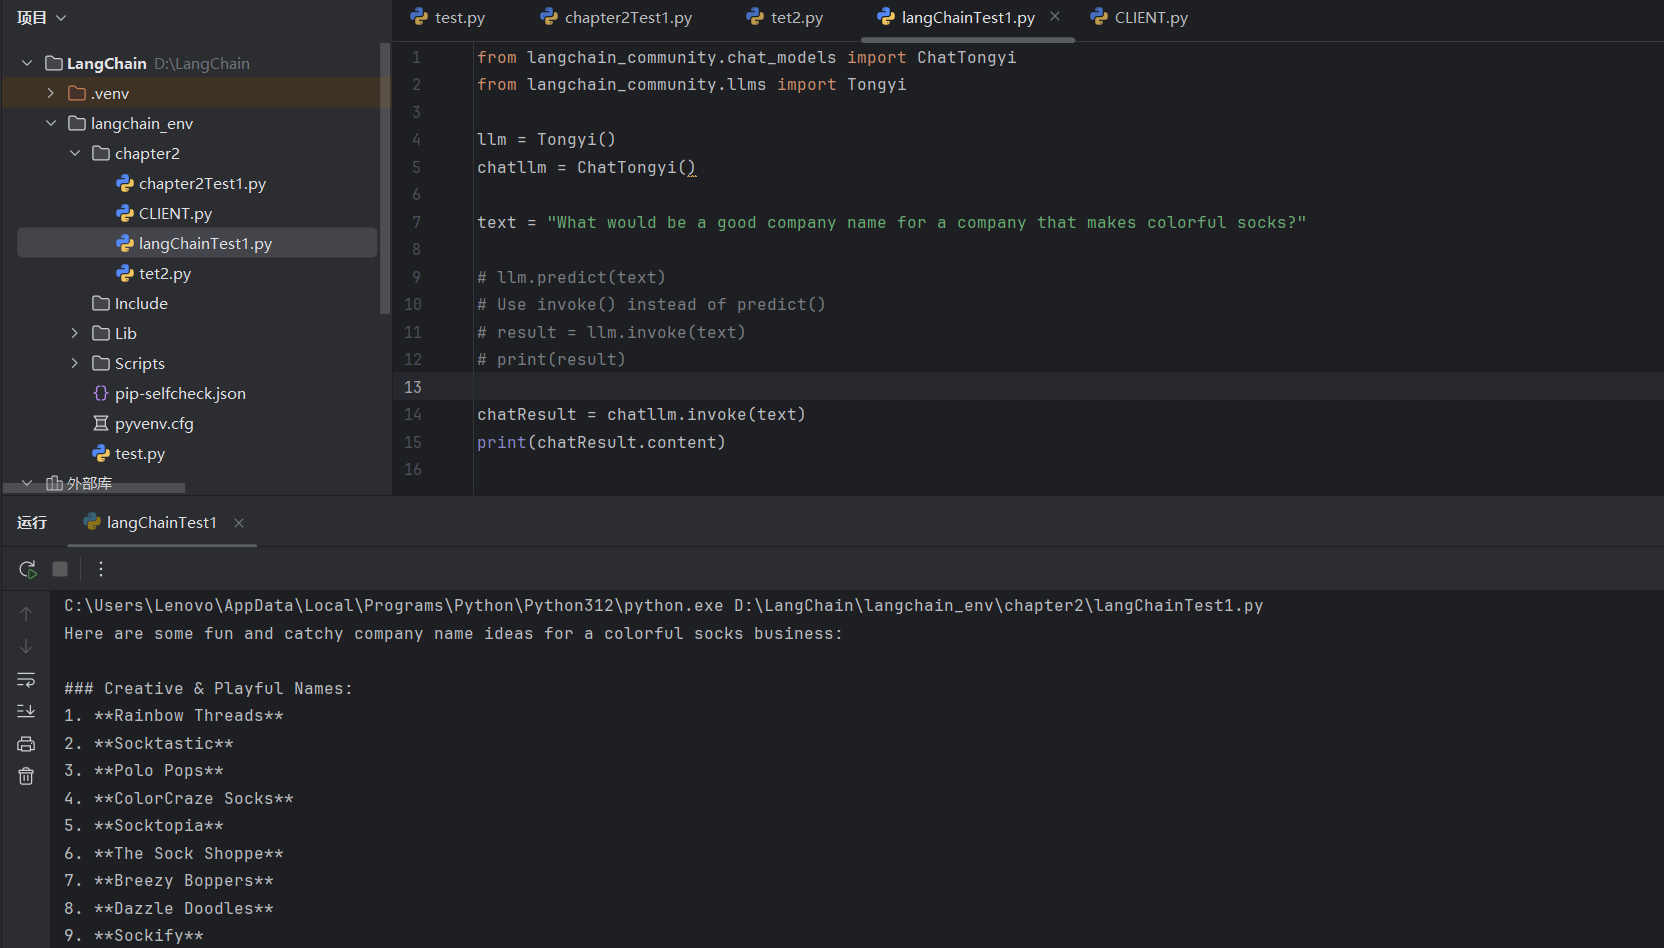
Task: Close the langChainTest1 run tab
Action: click(x=239, y=523)
